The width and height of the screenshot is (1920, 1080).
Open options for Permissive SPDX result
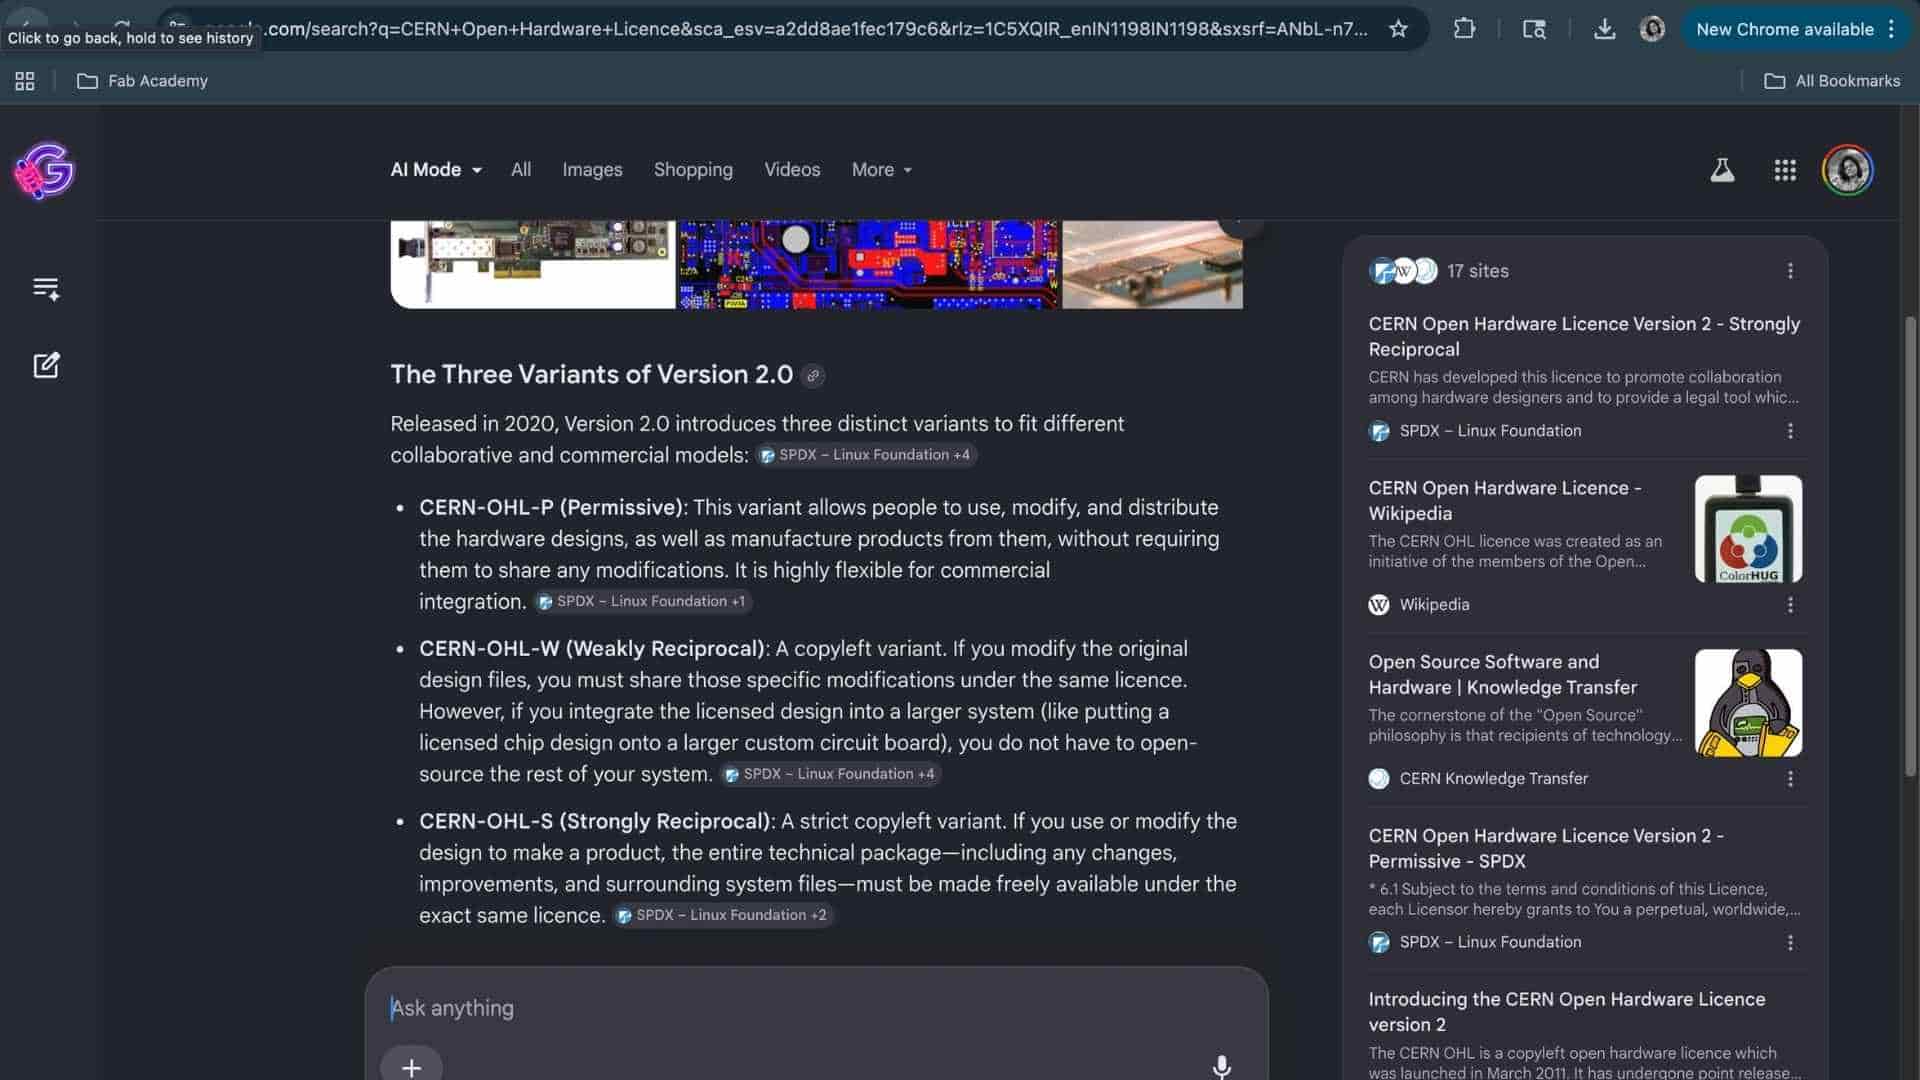(1790, 943)
